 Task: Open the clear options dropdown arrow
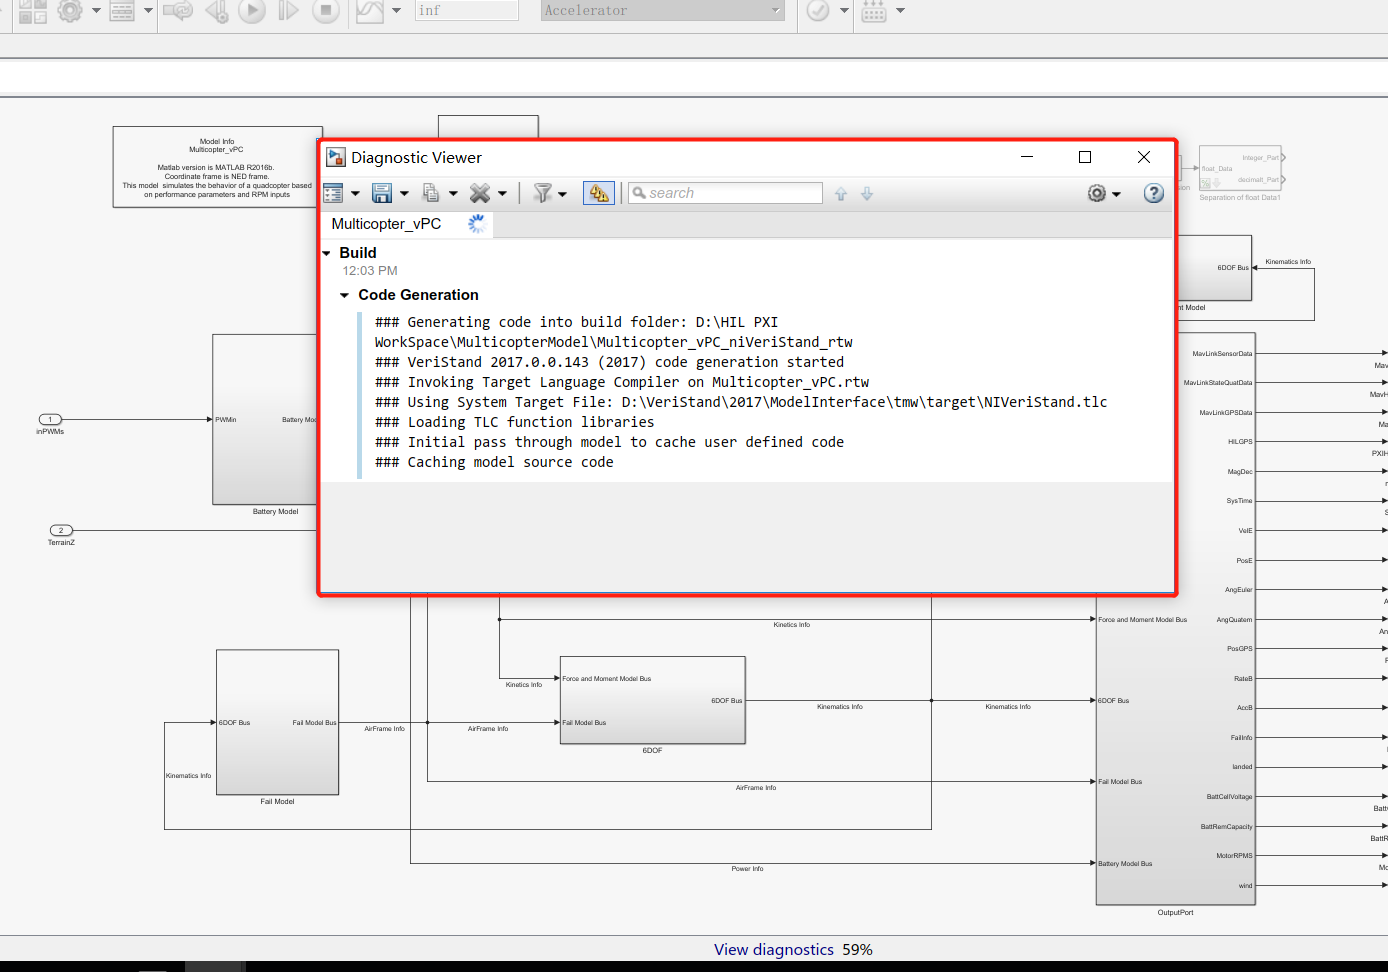click(x=502, y=194)
